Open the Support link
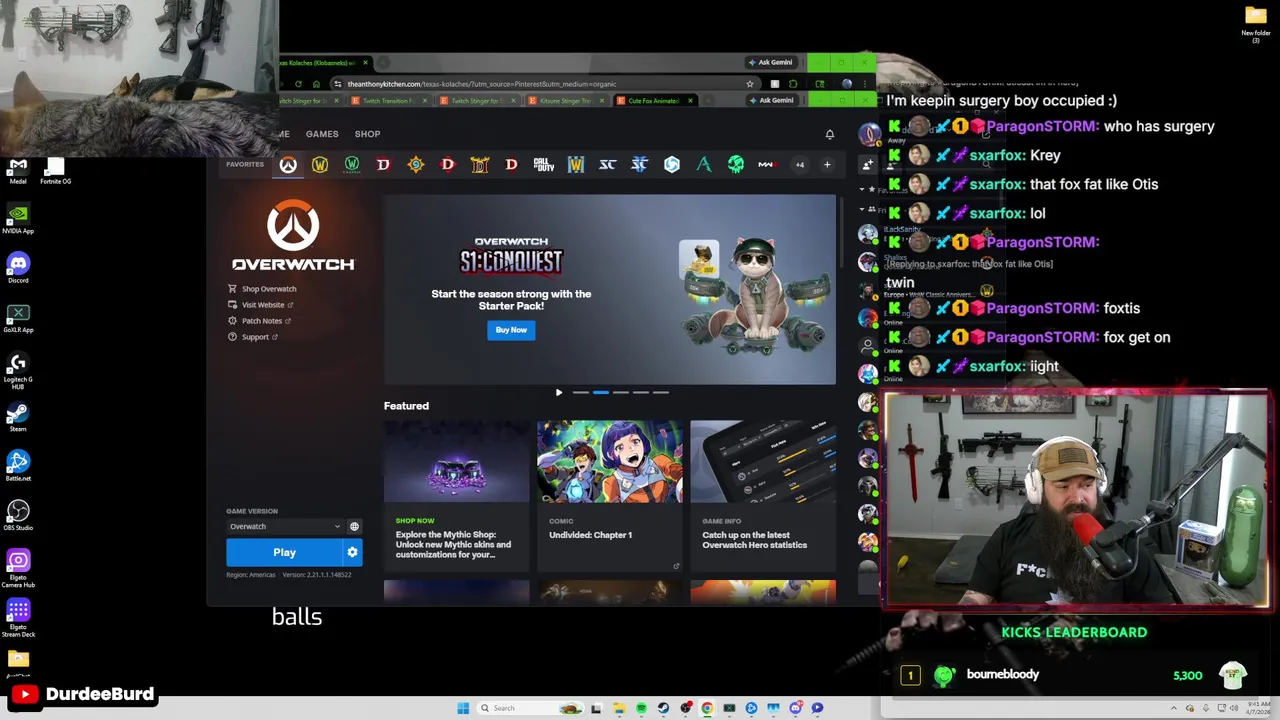 [x=253, y=337]
